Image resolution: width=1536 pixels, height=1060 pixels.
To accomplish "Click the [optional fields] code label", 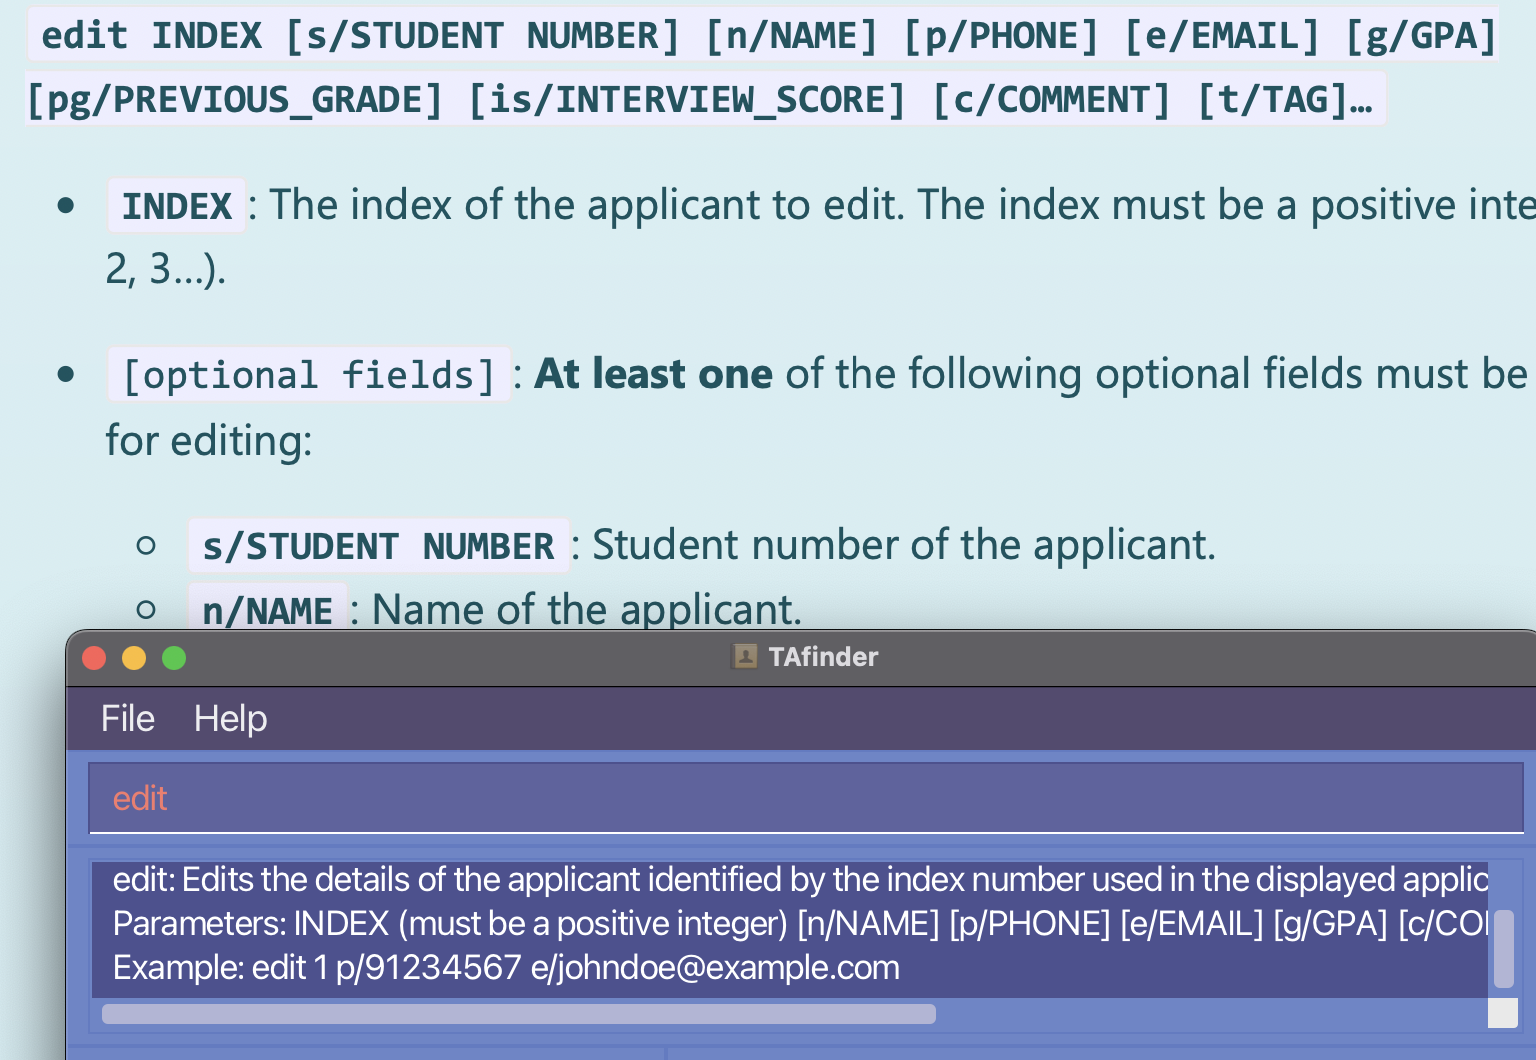I will tap(309, 375).
